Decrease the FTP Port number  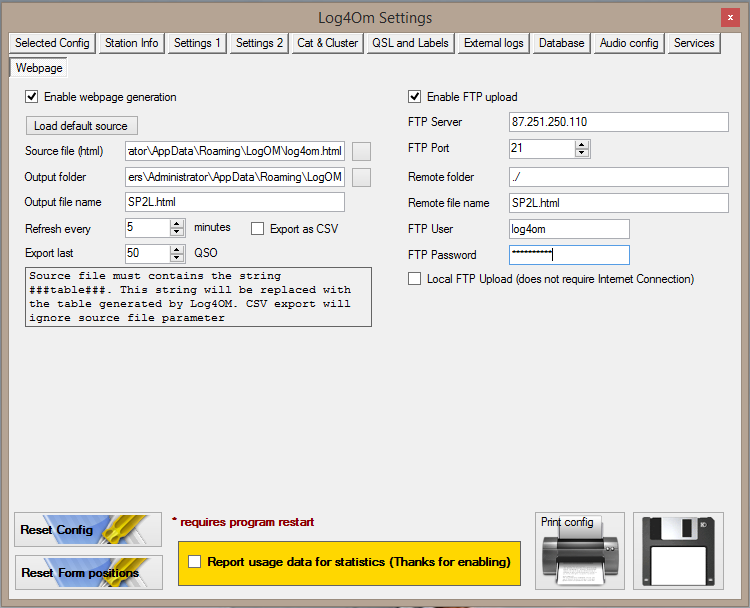pyautogui.click(x=582, y=153)
